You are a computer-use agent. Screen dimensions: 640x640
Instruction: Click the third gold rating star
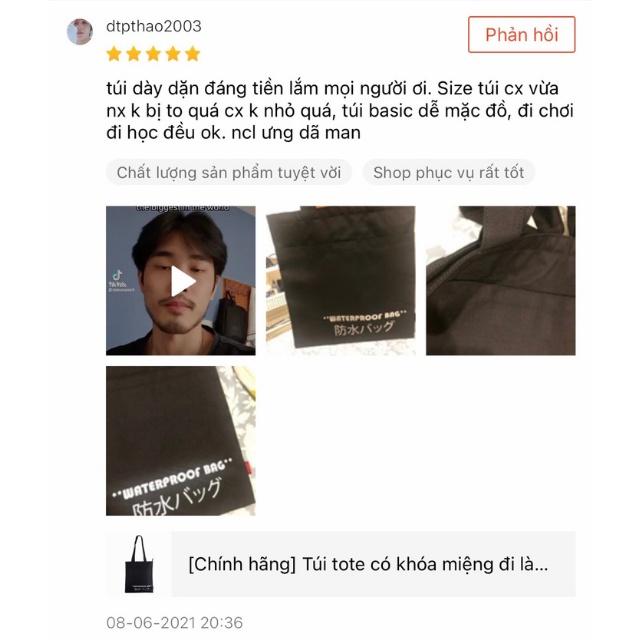click(x=153, y=54)
